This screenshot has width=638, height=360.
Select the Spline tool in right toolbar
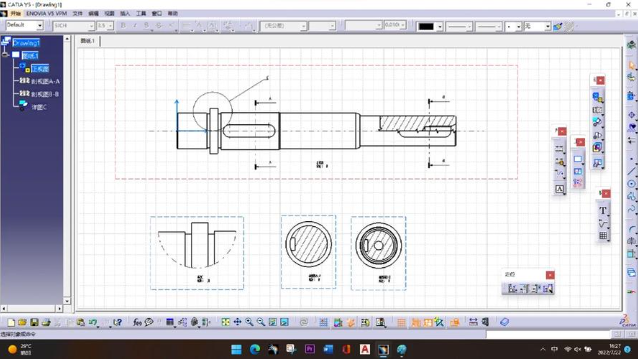[631, 210]
